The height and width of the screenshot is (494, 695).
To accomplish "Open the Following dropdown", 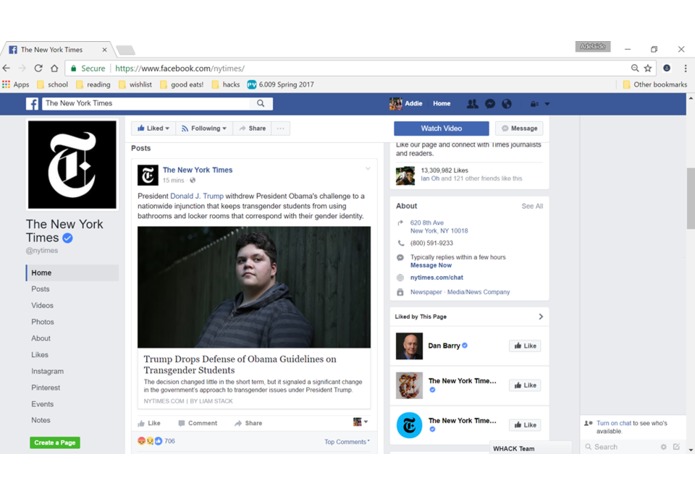I will click(x=204, y=128).
